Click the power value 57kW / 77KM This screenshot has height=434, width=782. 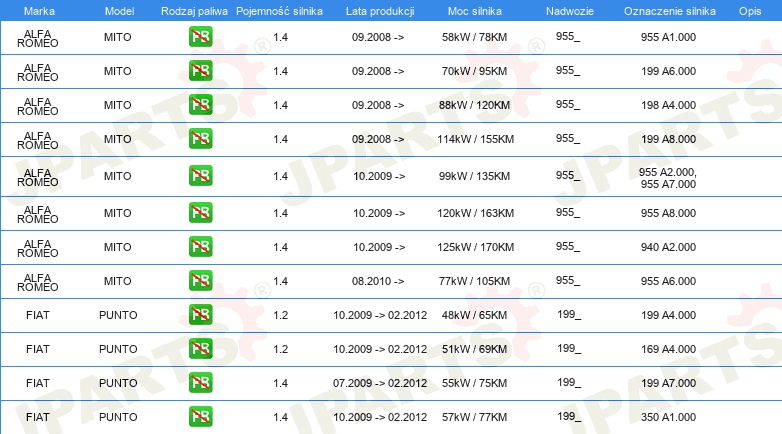point(474,417)
